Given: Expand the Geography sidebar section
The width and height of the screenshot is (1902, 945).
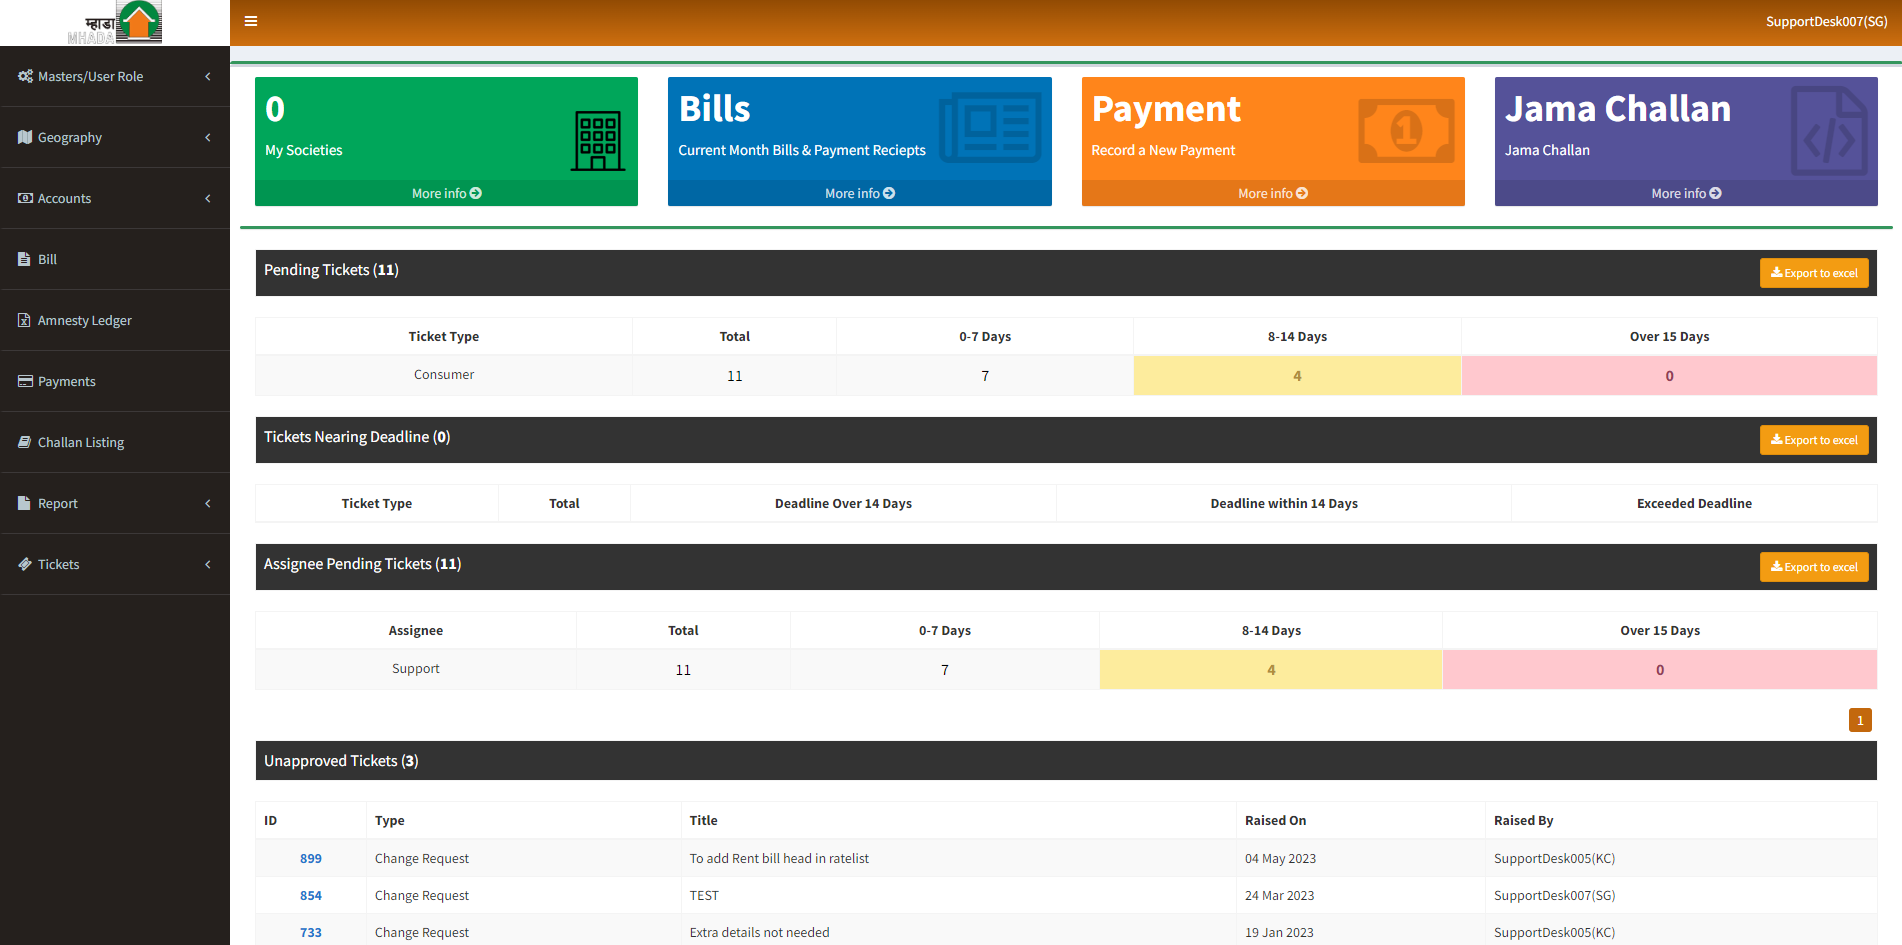Looking at the screenshot, I should pyautogui.click(x=70, y=137).
